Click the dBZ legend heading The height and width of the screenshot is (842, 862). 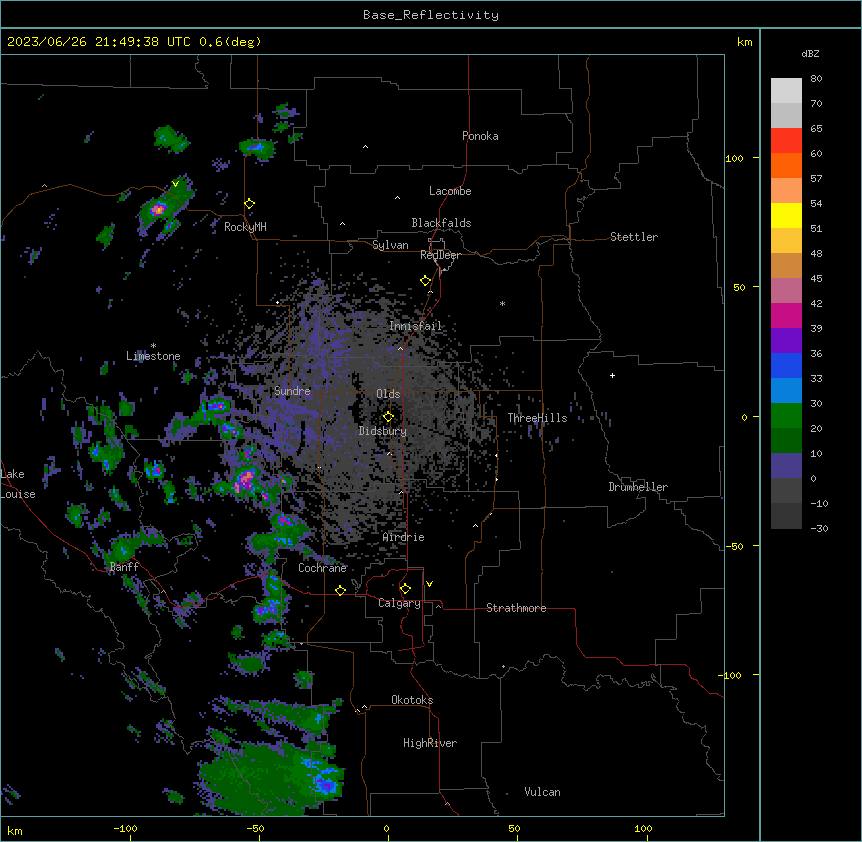810,53
